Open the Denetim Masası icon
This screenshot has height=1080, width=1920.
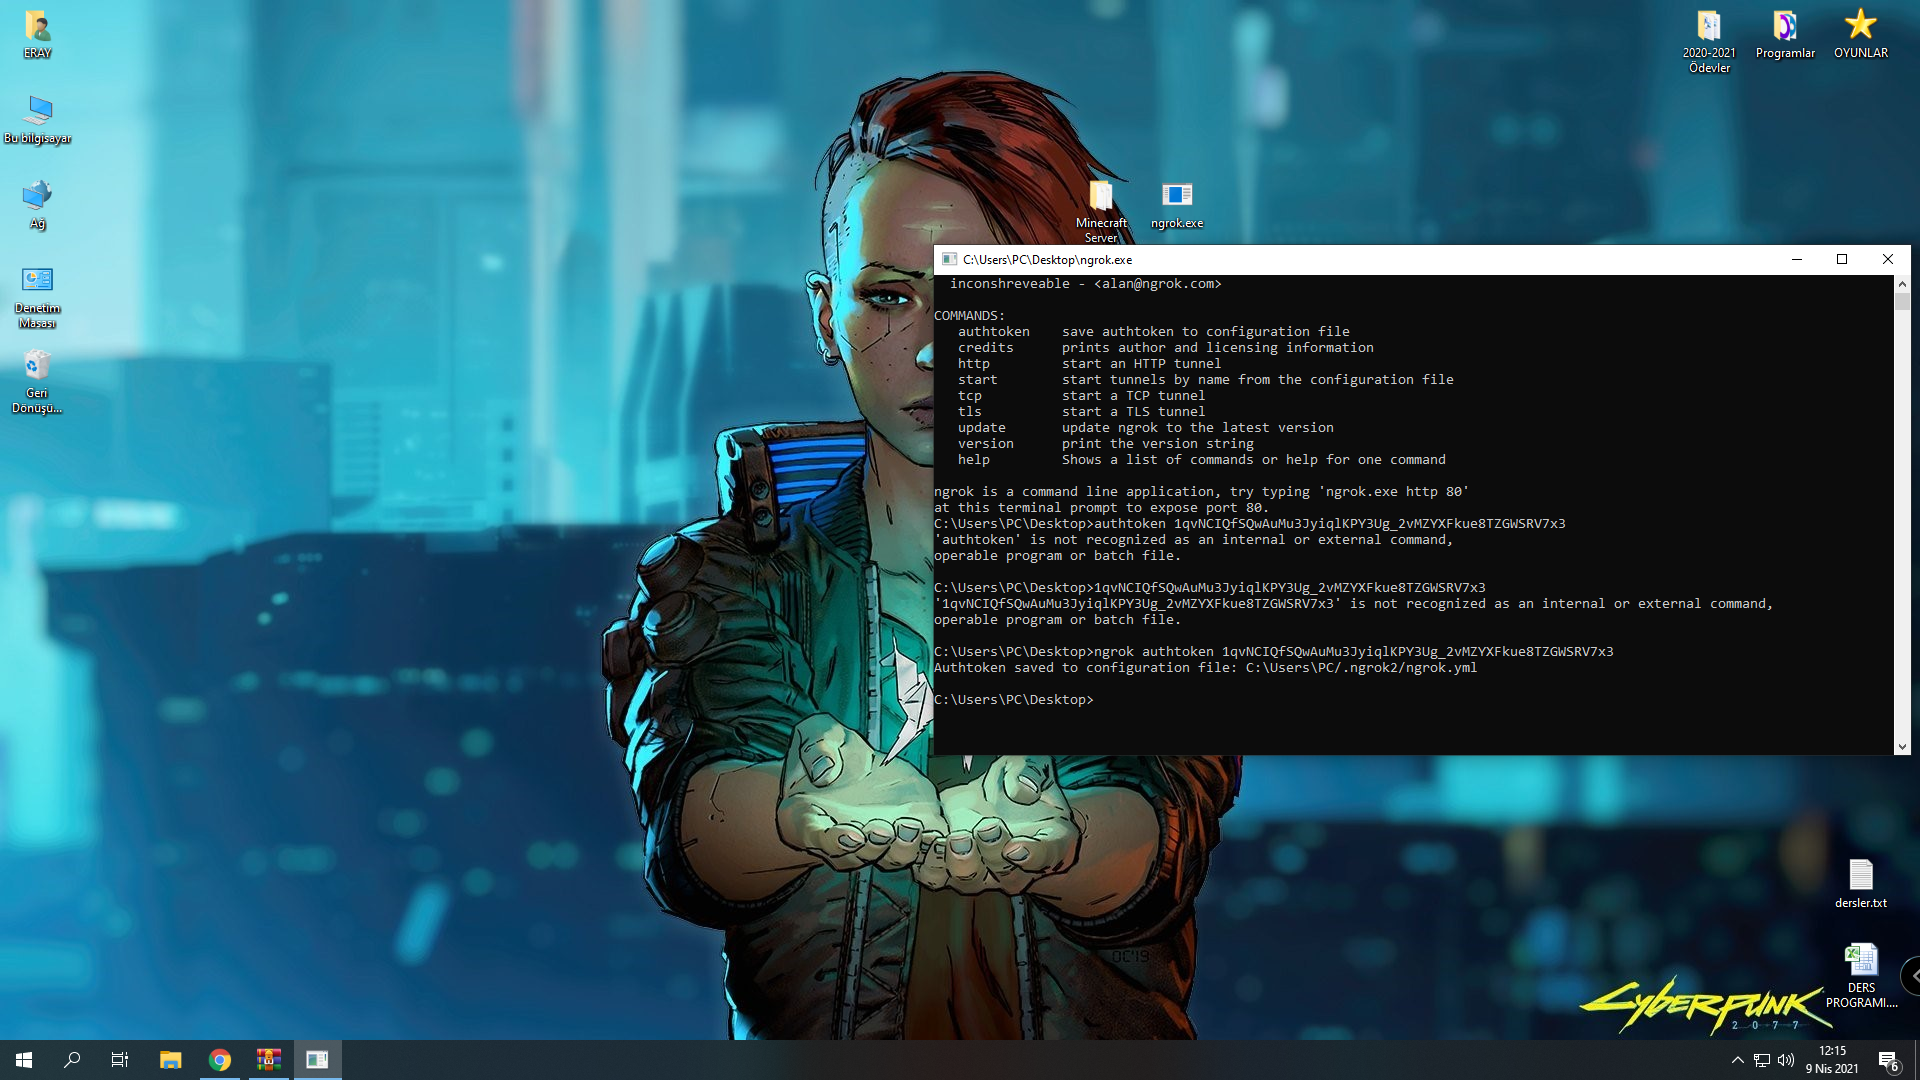37,281
